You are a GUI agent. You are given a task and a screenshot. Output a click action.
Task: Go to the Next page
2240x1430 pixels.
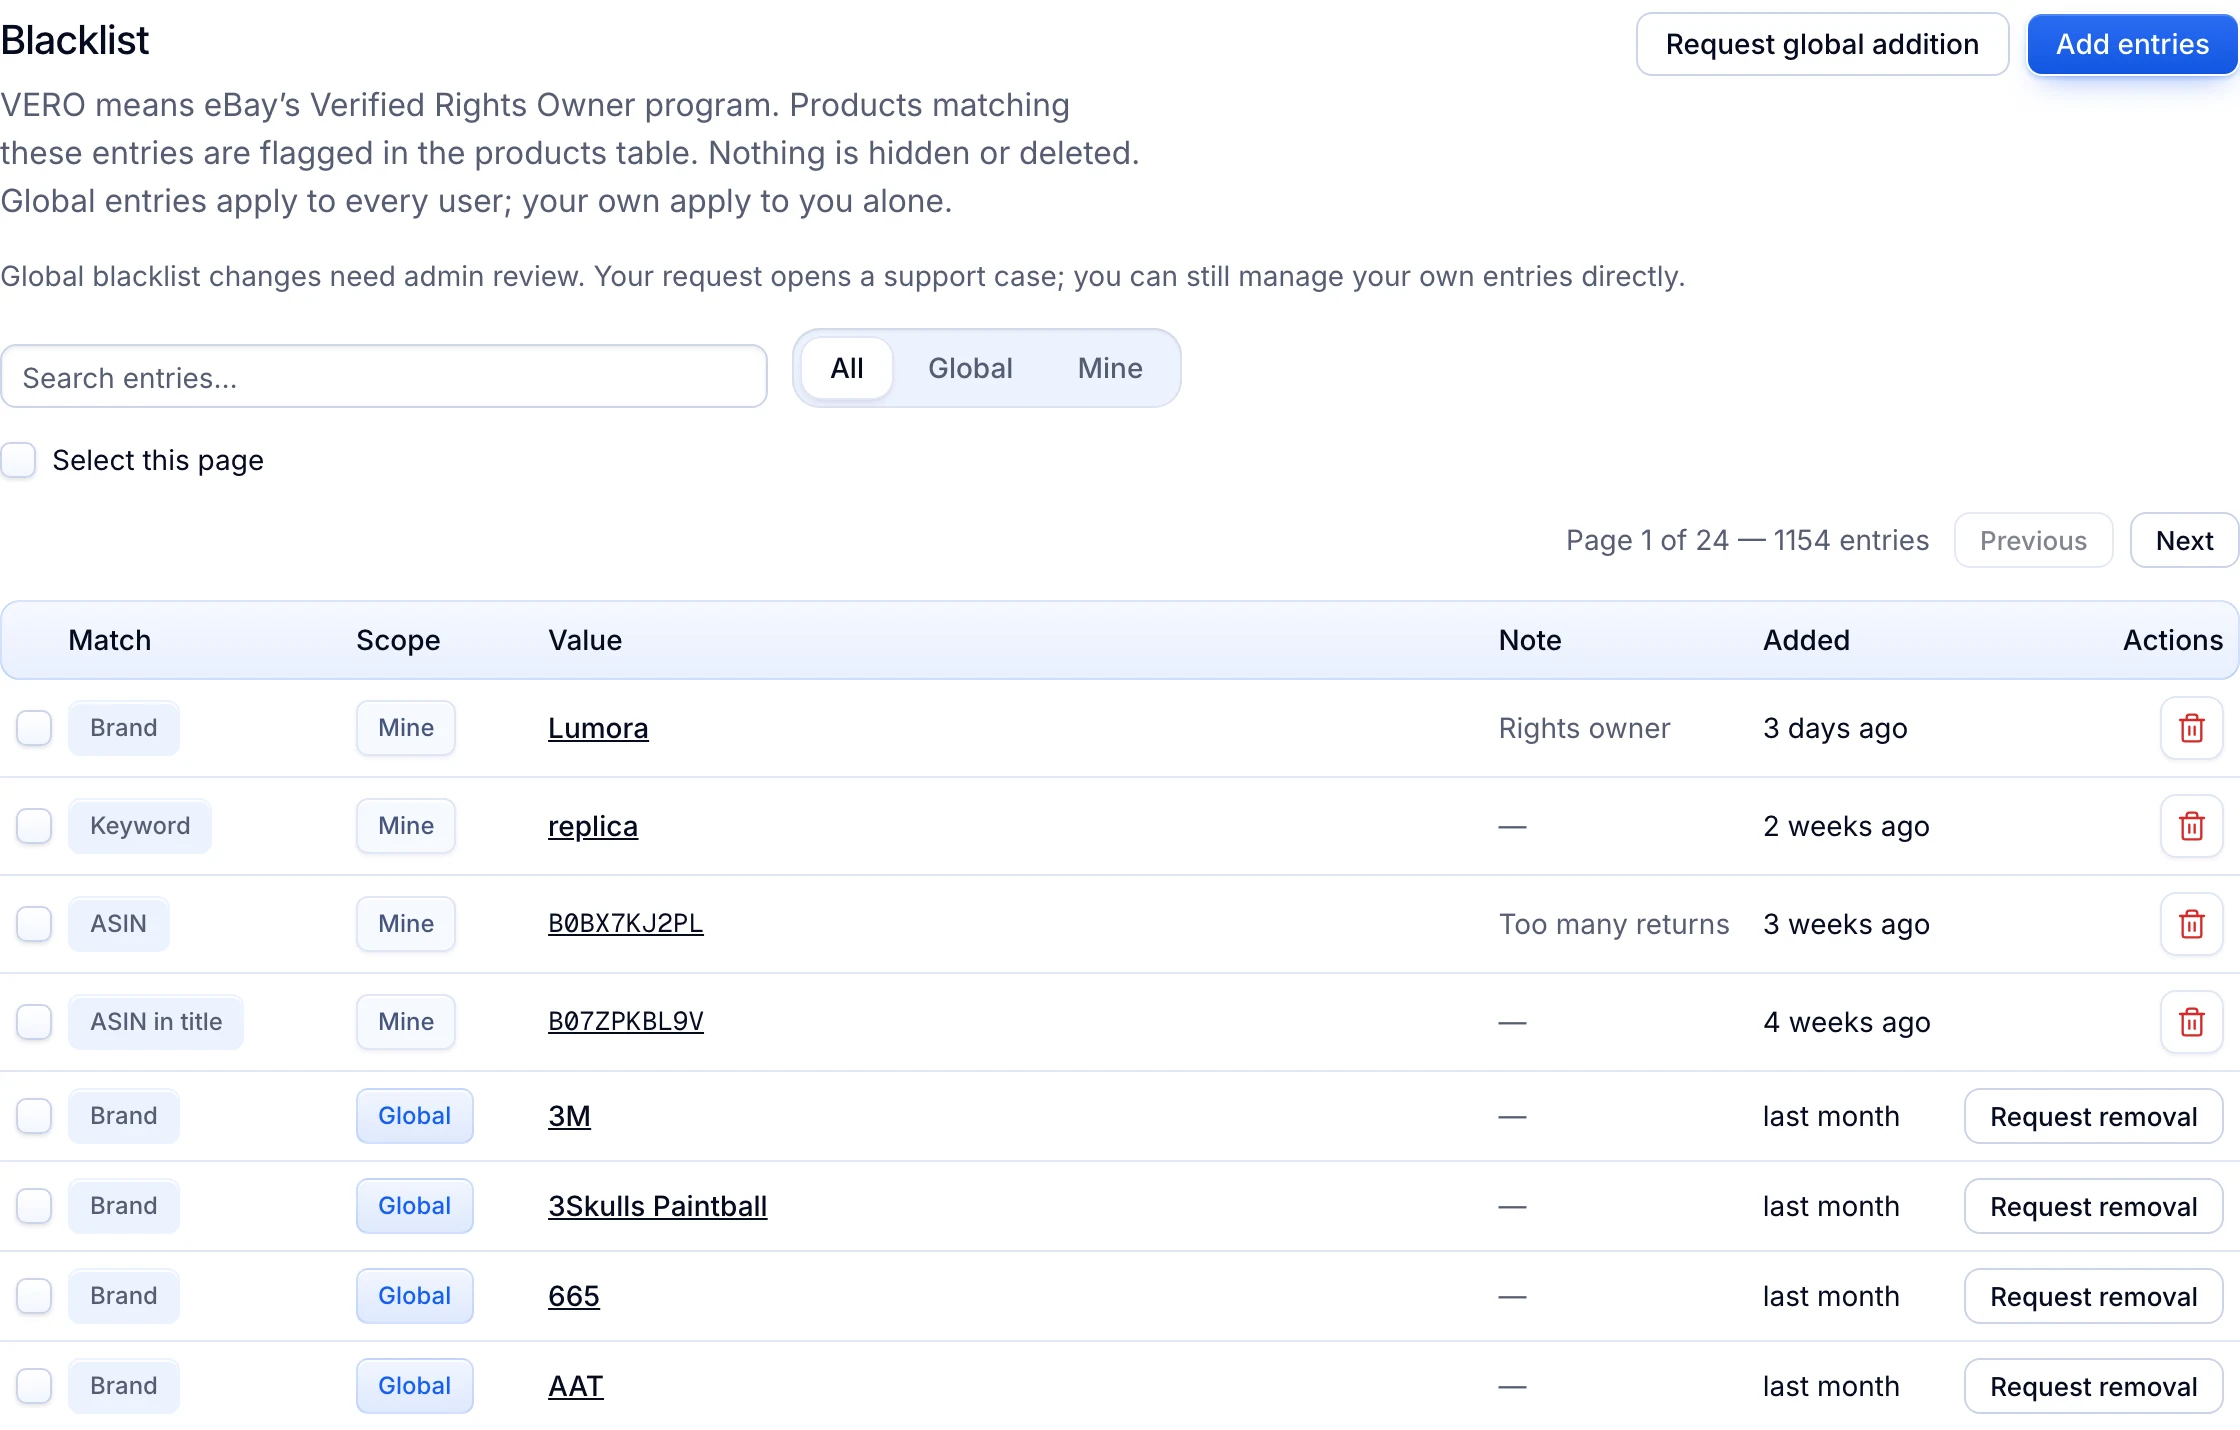pyautogui.click(x=2184, y=540)
